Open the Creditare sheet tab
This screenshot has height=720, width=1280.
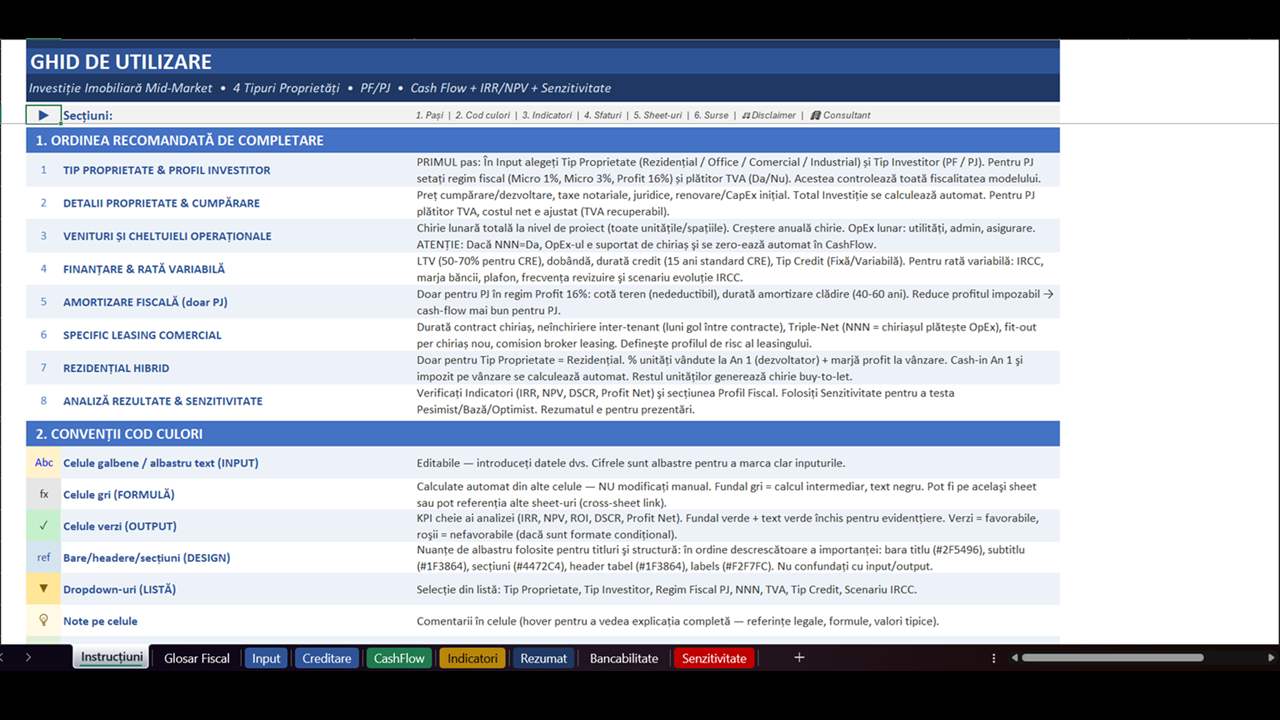coord(327,658)
